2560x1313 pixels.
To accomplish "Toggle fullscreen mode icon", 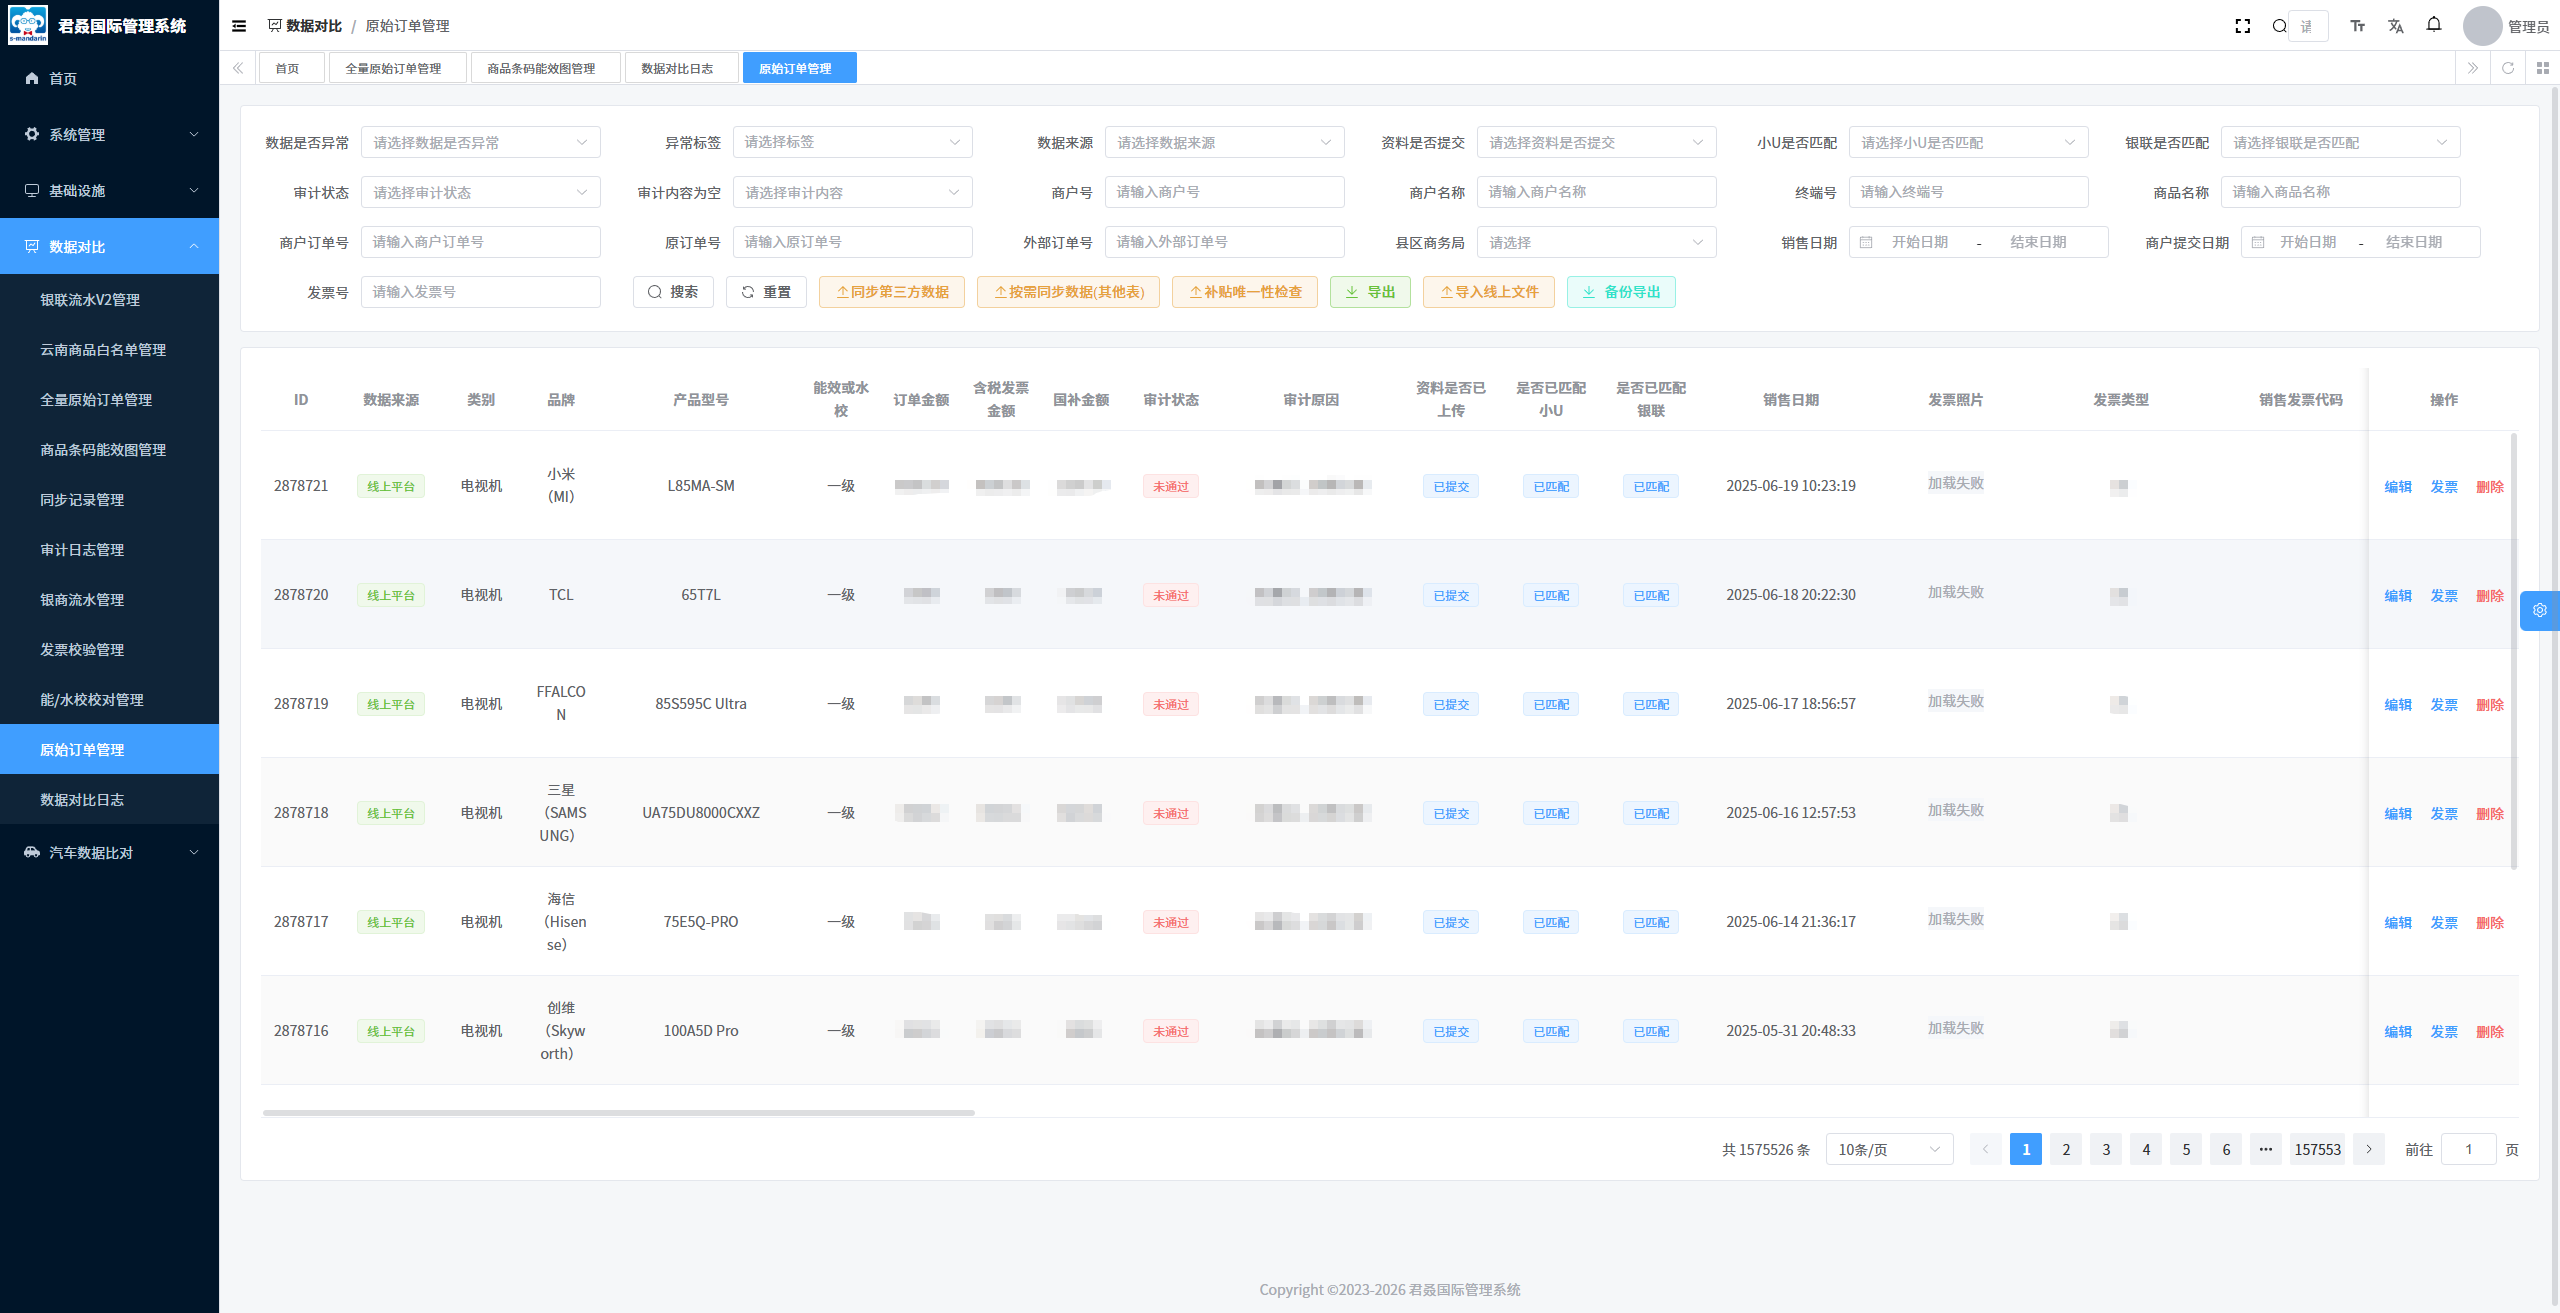I will pyautogui.click(x=2242, y=26).
